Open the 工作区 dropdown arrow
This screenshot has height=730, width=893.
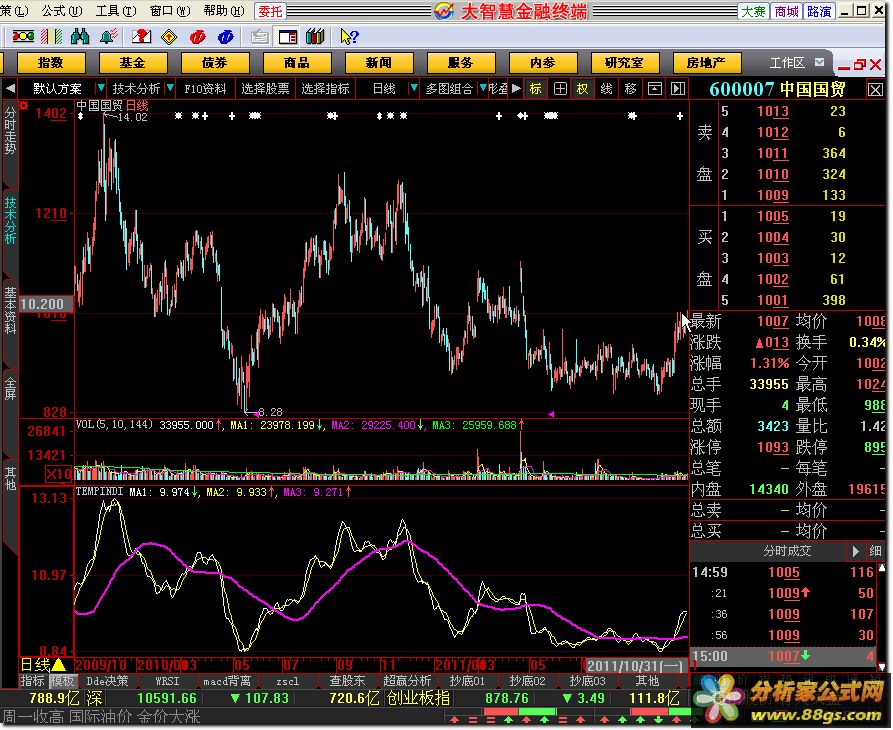click(820, 63)
